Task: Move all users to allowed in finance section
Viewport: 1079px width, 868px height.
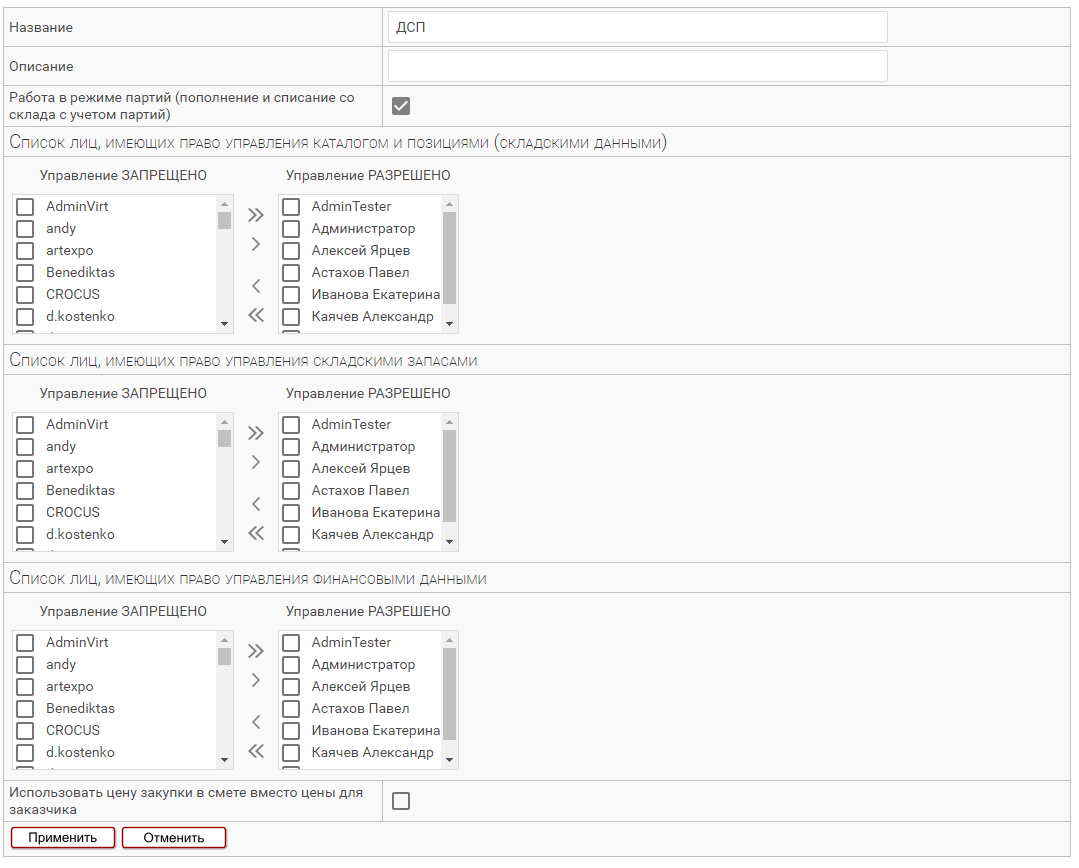Action: coord(256,651)
